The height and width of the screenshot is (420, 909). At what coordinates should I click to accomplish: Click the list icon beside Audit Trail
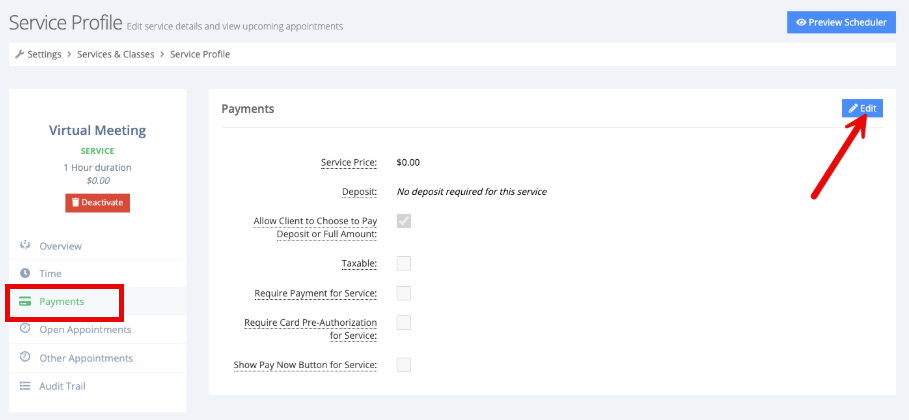(25, 386)
